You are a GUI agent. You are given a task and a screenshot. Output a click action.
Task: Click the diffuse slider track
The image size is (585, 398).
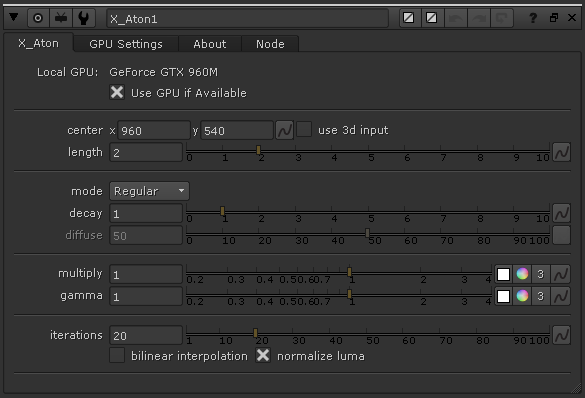point(367,234)
